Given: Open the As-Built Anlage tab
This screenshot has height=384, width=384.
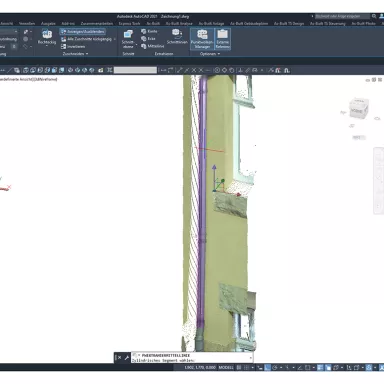Looking at the screenshot, I should pos(211,24).
